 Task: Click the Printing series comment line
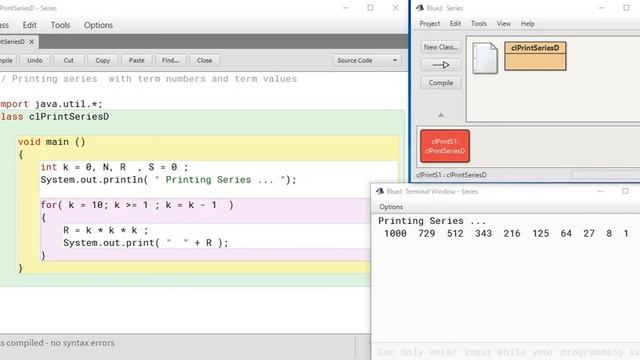pos(149,79)
